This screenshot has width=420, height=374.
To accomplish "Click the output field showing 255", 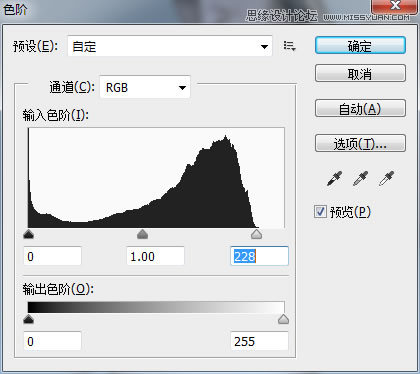I will tap(259, 341).
